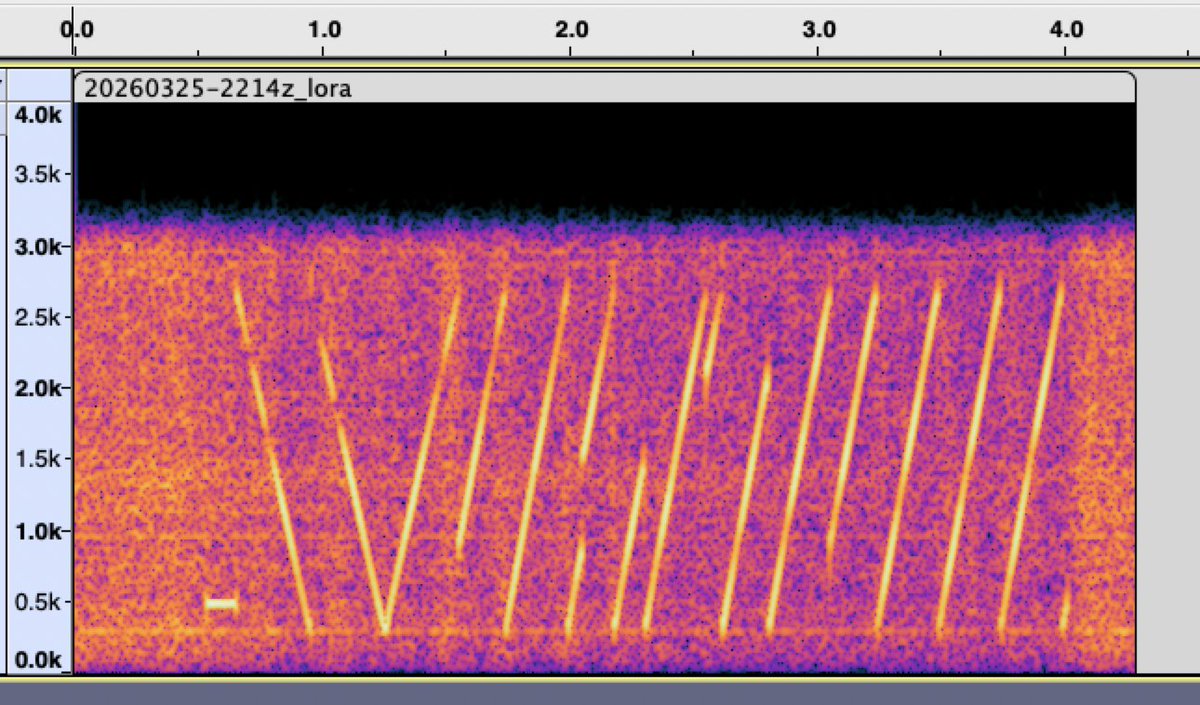This screenshot has width=1200, height=705.
Task: Click the 1.5k label on frequency scale
Action: click(x=40, y=459)
